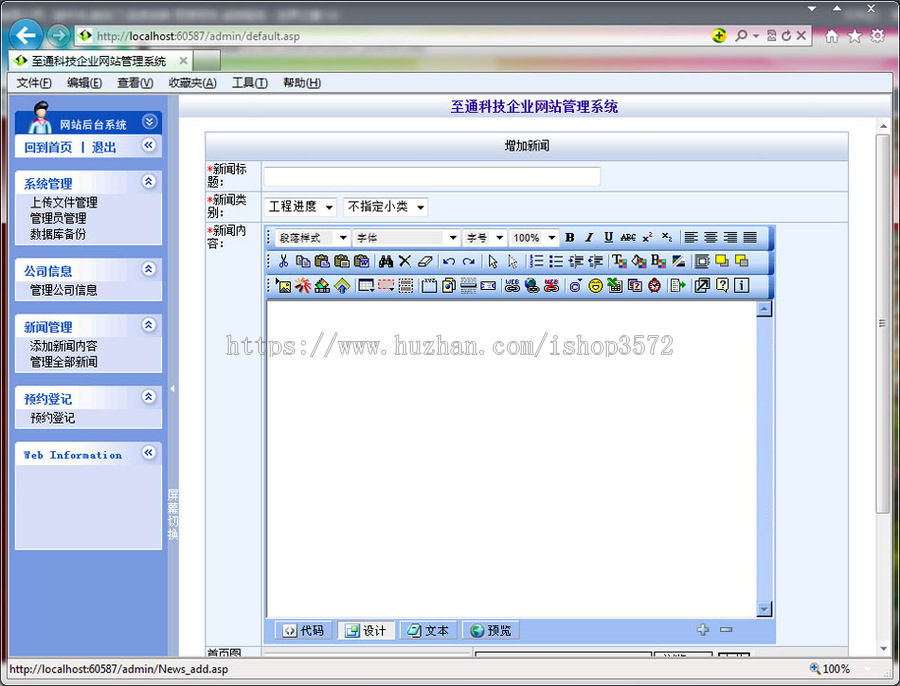Image resolution: width=900 pixels, height=686 pixels.
Task: Switch editor to 预览 preview mode
Action: click(491, 630)
